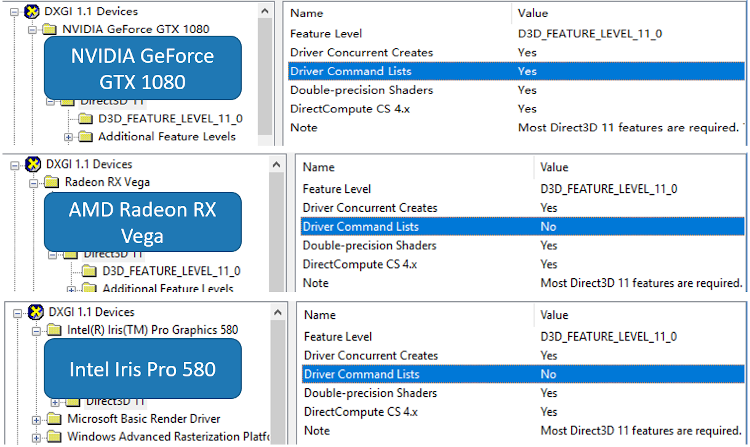750x447 pixels.
Task: Click the folder icon beside NVIDIA GeForce GTX 1080
Action: pyautogui.click(x=50, y=29)
